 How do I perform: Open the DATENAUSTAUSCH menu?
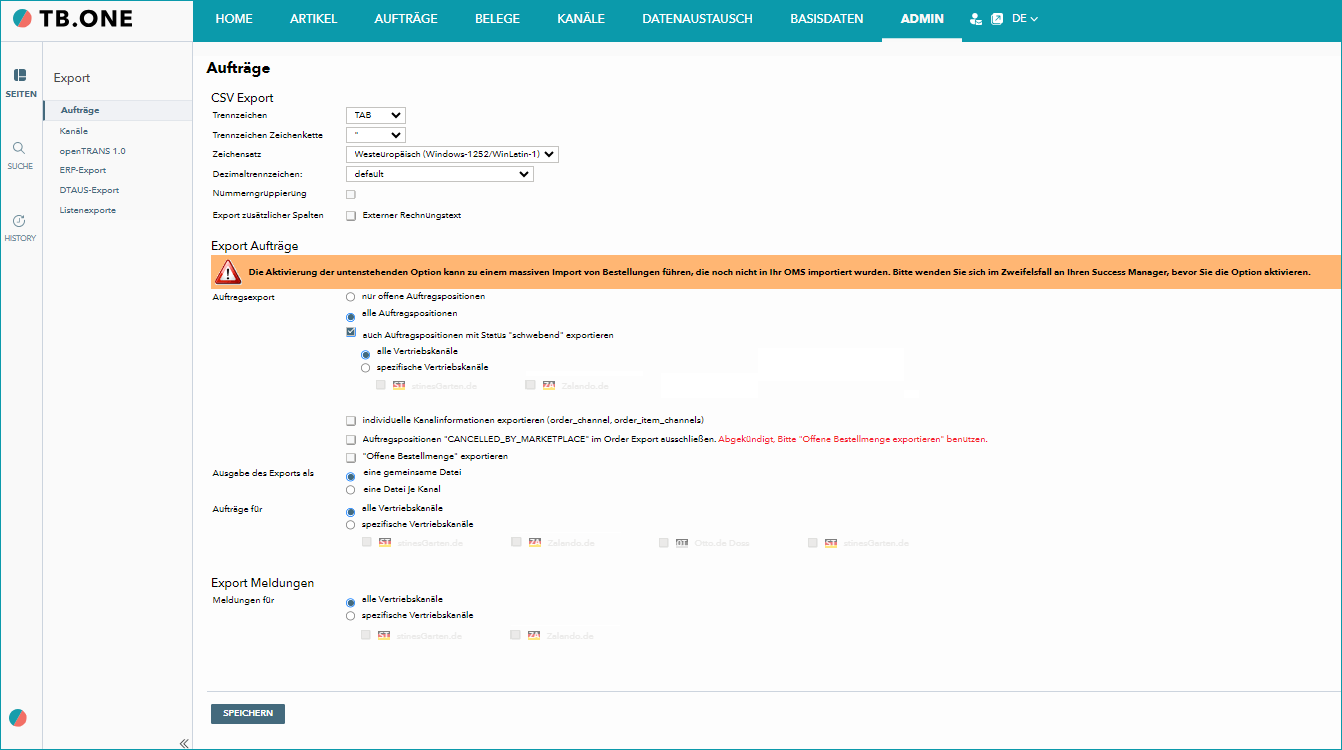697,19
